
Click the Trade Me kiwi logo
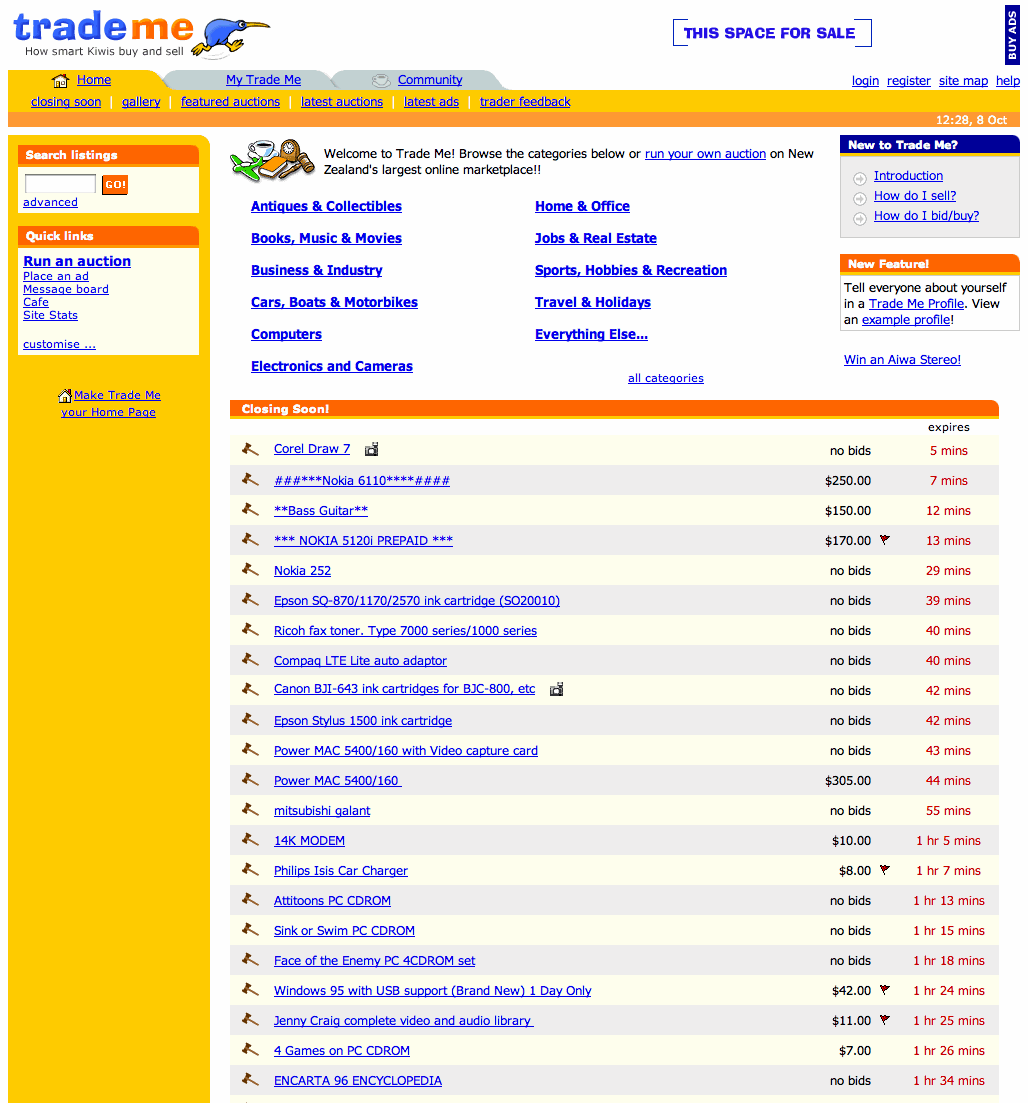pos(141,34)
